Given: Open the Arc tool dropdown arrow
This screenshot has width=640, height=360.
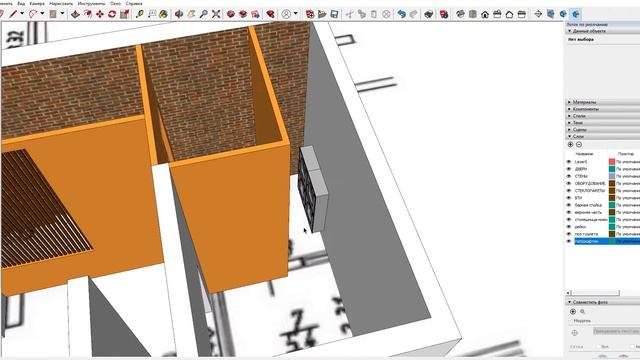Looking at the screenshot, I should tap(42, 14).
